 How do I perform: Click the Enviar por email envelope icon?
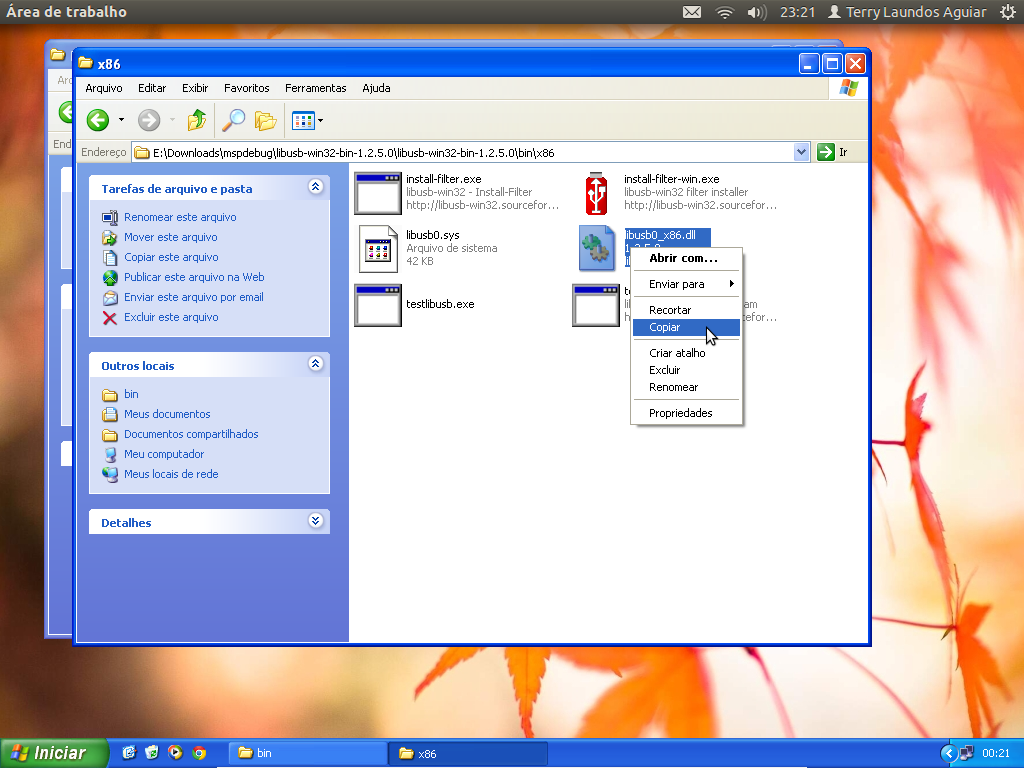pyautogui.click(x=110, y=298)
